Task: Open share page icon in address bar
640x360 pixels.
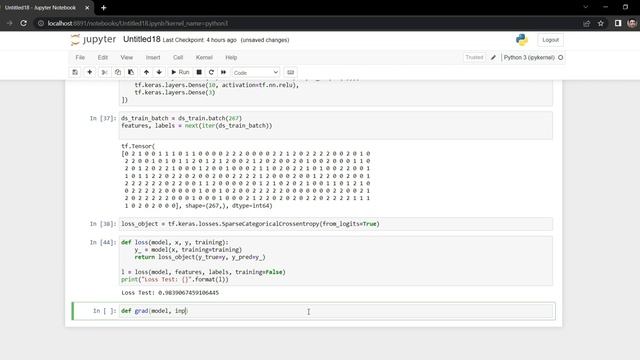Action: [x=587, y=23]
